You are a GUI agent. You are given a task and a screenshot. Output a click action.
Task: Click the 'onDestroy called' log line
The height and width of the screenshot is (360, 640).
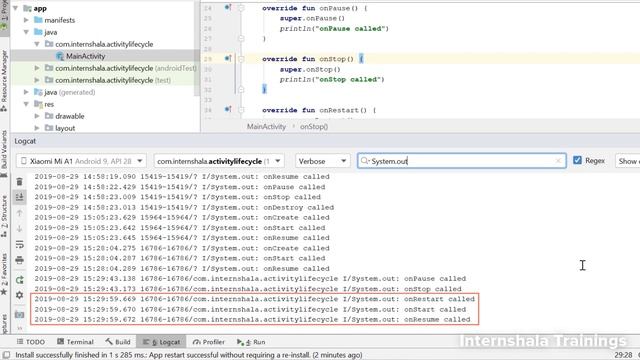(184, 207)
